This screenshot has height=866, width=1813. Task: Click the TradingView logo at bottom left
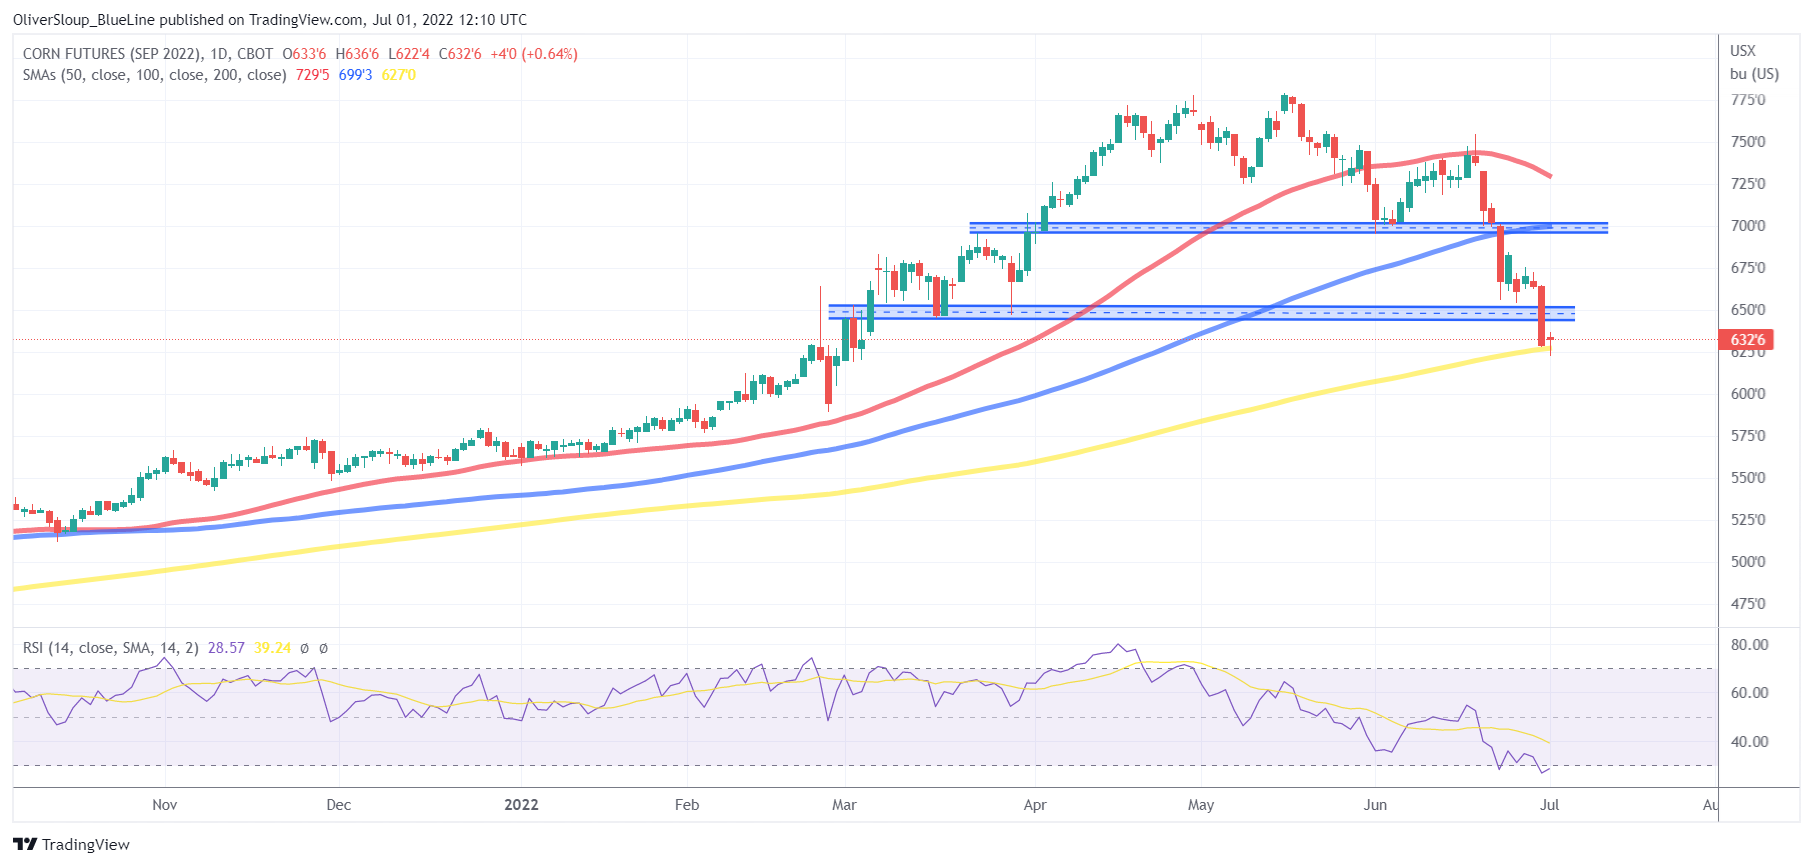(x=71, y=845)
